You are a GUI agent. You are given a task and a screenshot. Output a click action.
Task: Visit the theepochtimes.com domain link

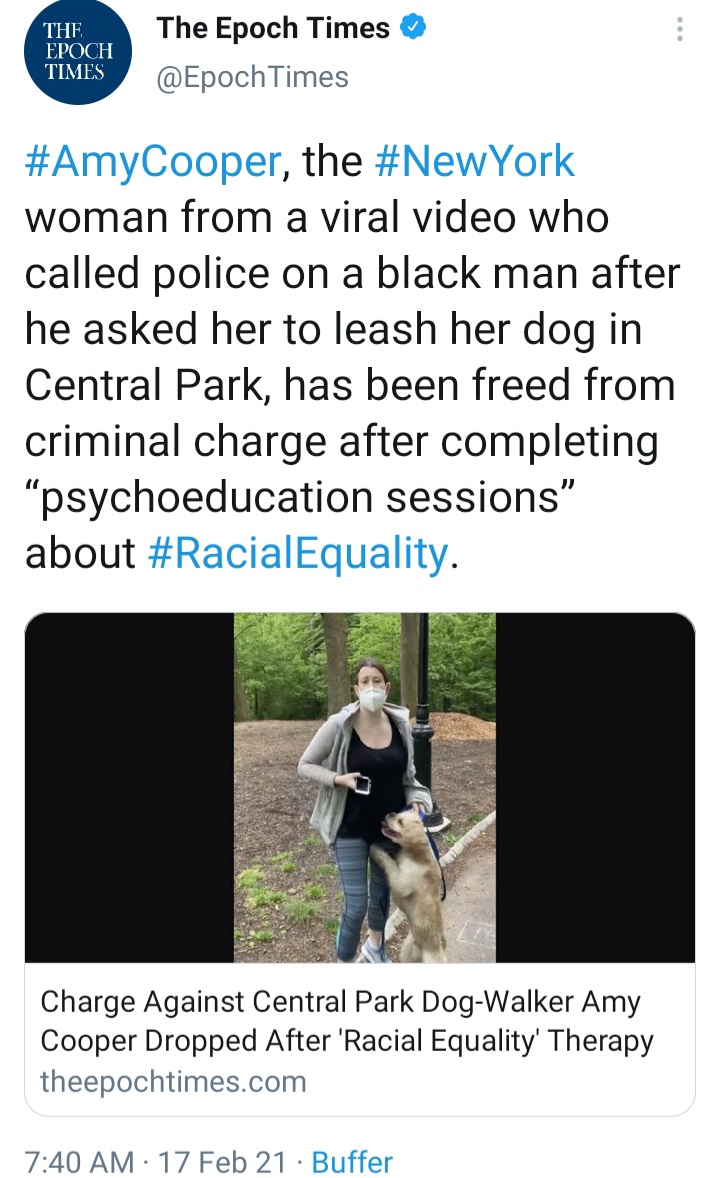pyautogui.click(x=173, y=1081)
